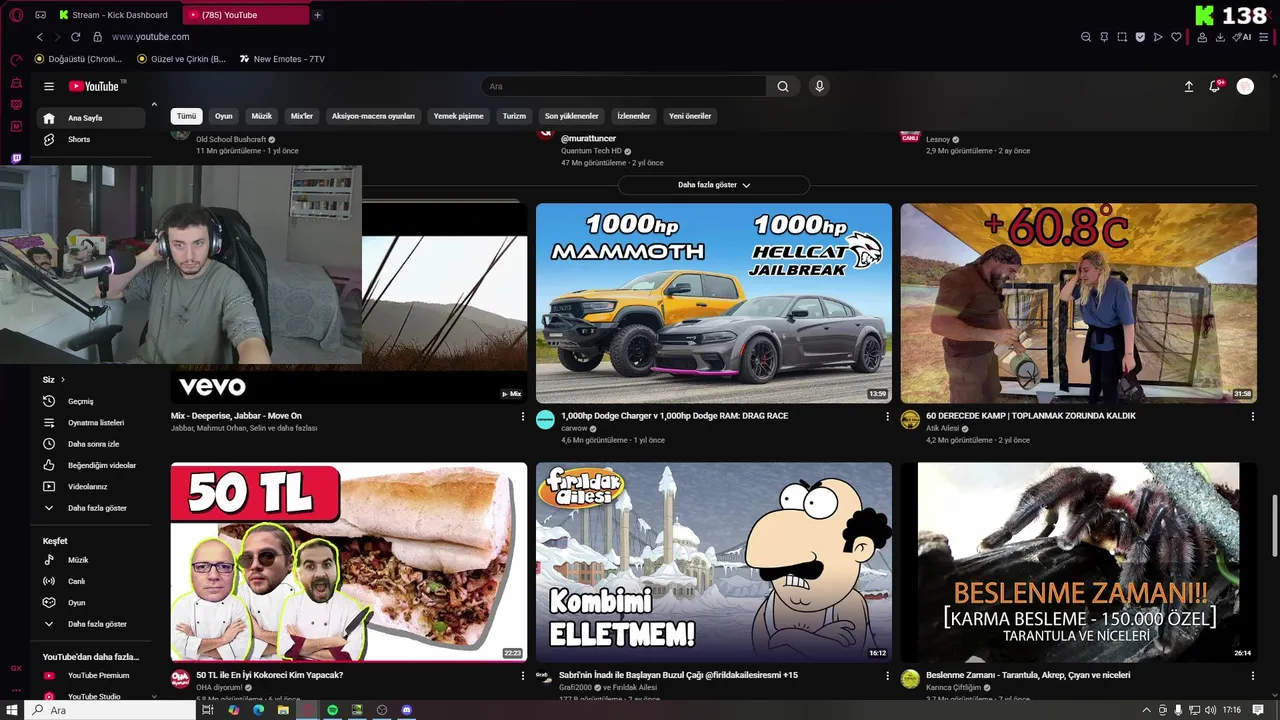The width and height of the screenshot is (1280, 720).
Task: Open the account avatar menu
Action: 1245,86
